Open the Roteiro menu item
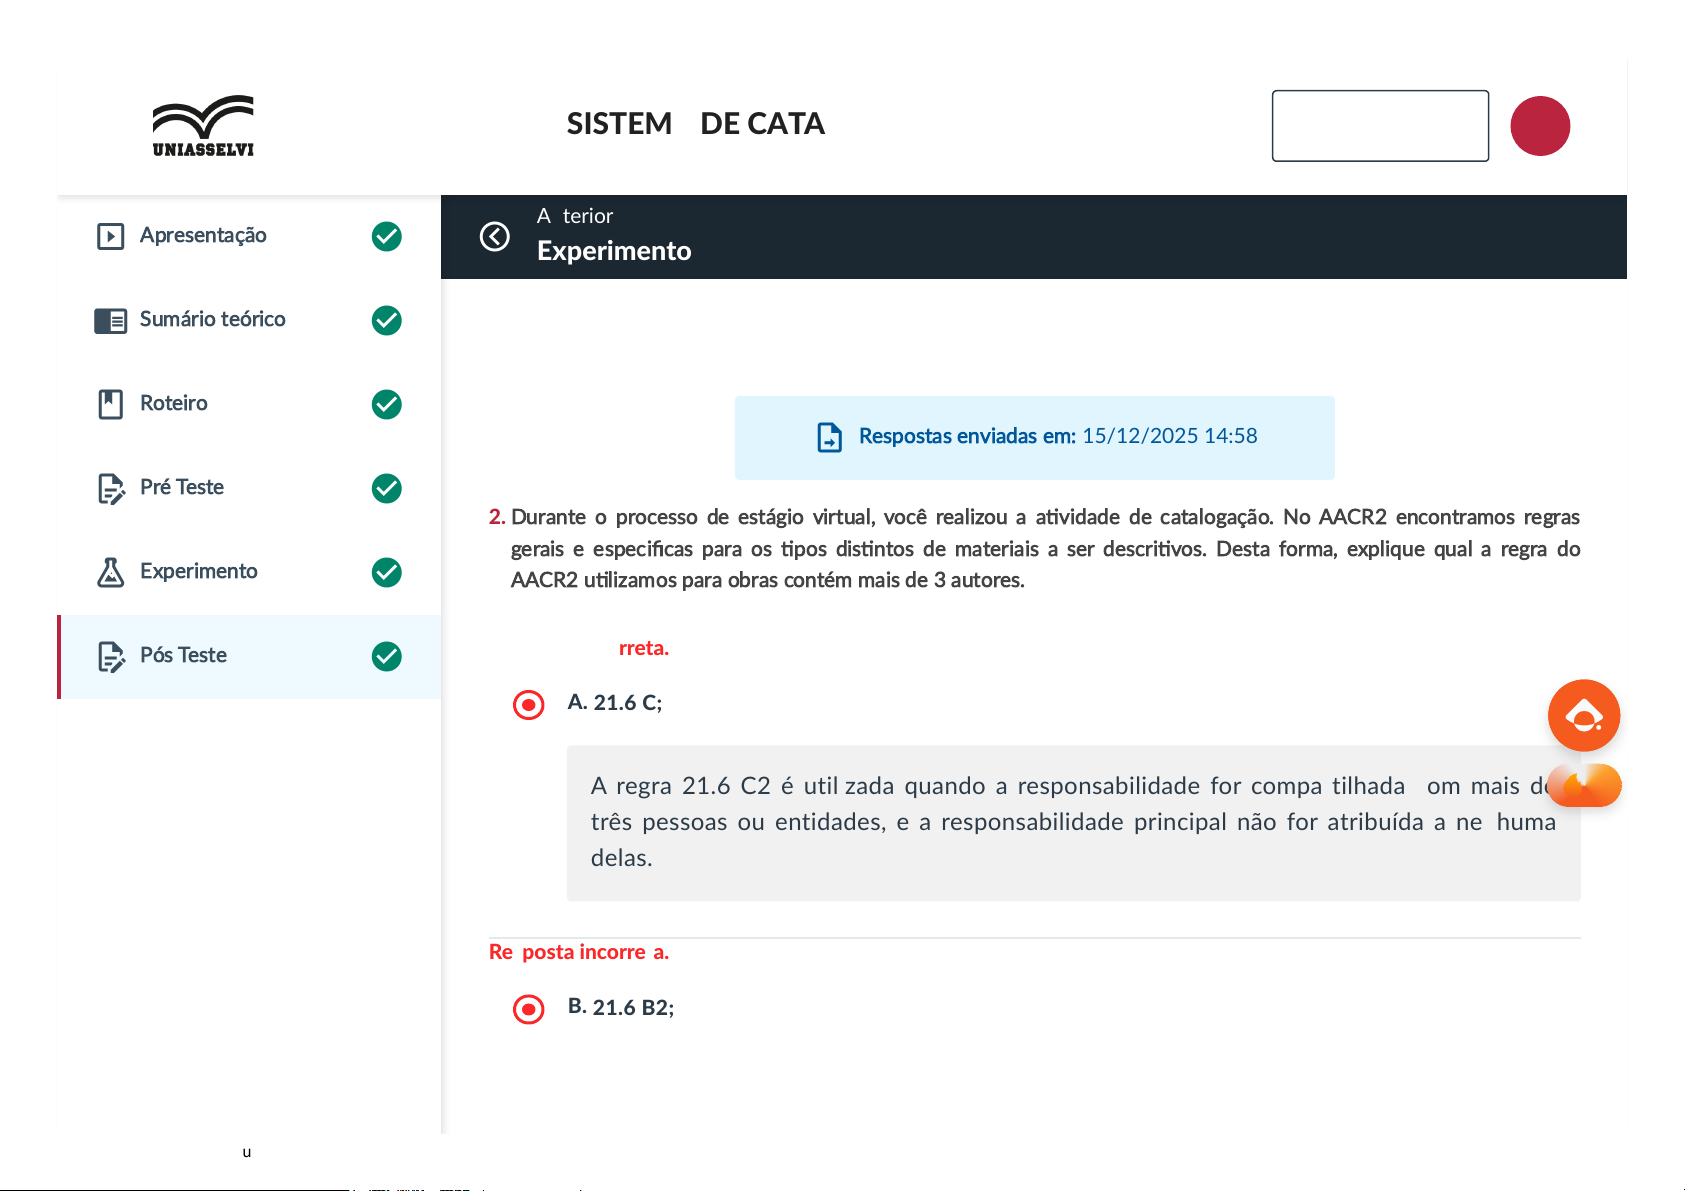This screenshot has height=1191, width=1685. [x=174, y=404]
